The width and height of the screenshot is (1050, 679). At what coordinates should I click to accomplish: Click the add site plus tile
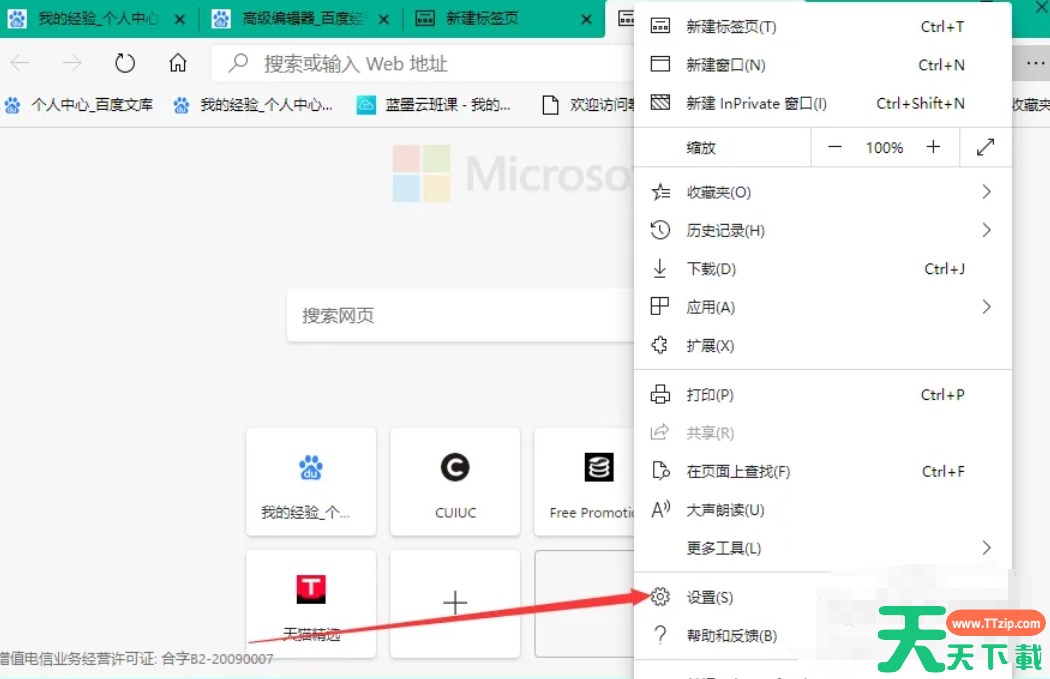pos(455,603)
